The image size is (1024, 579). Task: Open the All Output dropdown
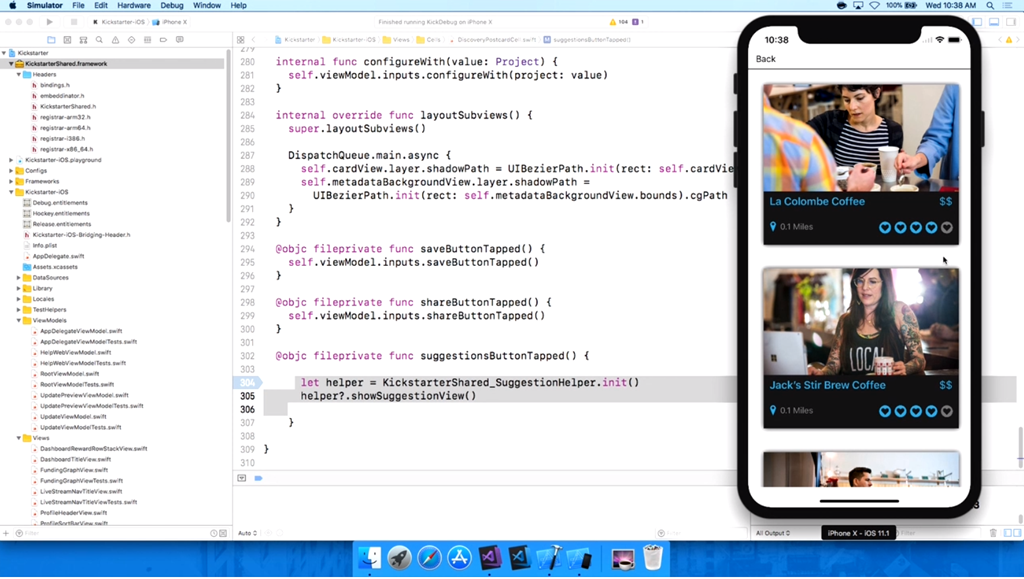tap(773, 533)
